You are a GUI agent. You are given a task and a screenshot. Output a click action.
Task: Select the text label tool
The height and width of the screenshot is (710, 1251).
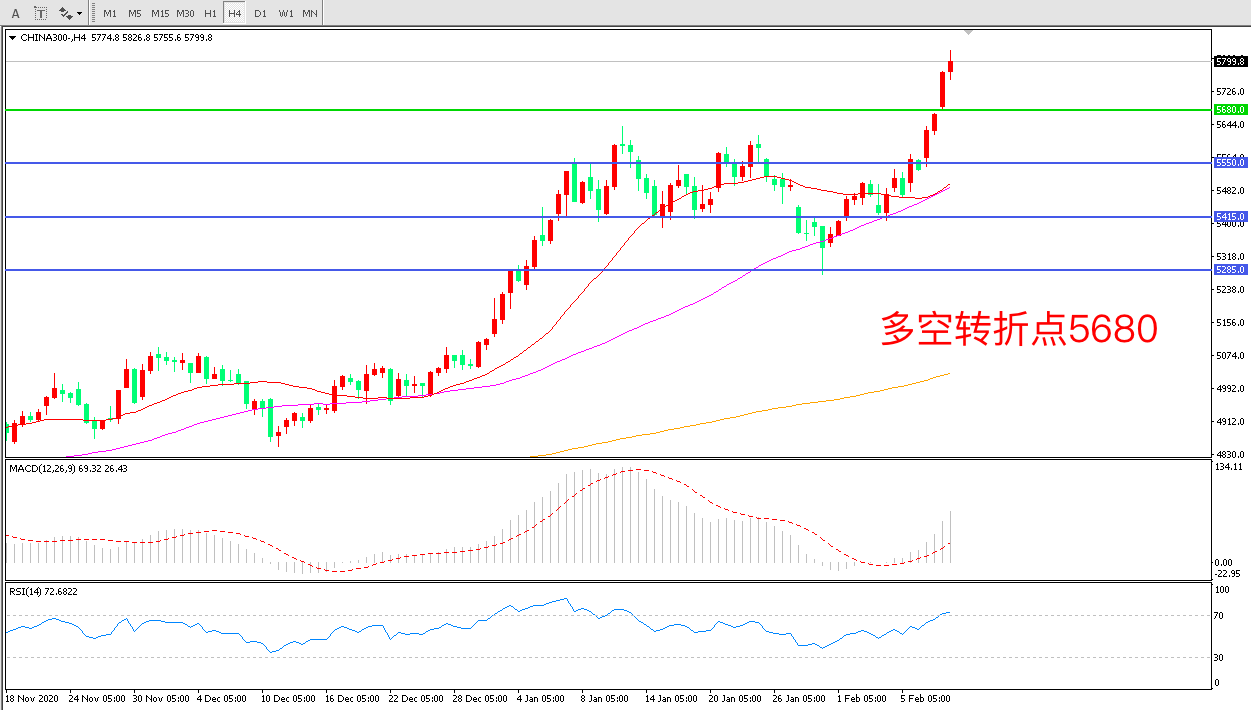pos(40,13)
